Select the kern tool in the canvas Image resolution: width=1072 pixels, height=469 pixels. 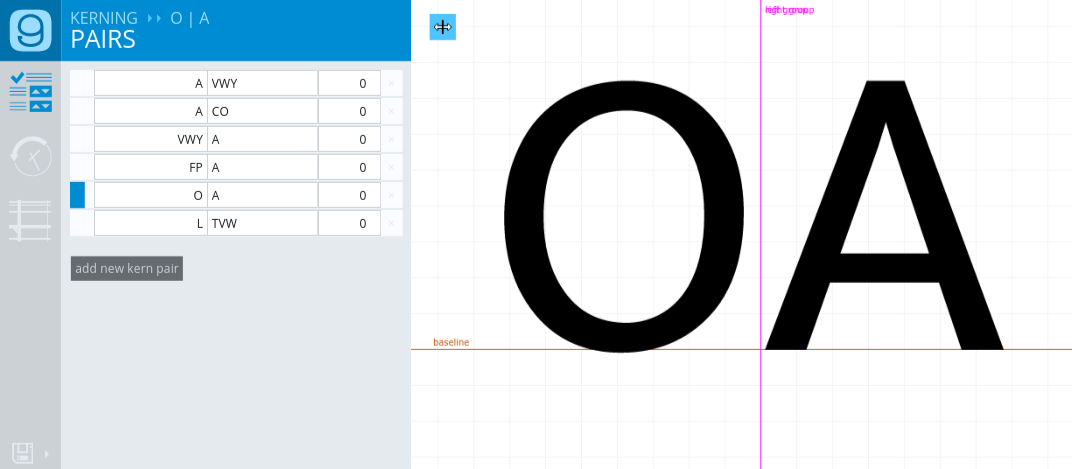pyautogui.click(x=442, y=27)
